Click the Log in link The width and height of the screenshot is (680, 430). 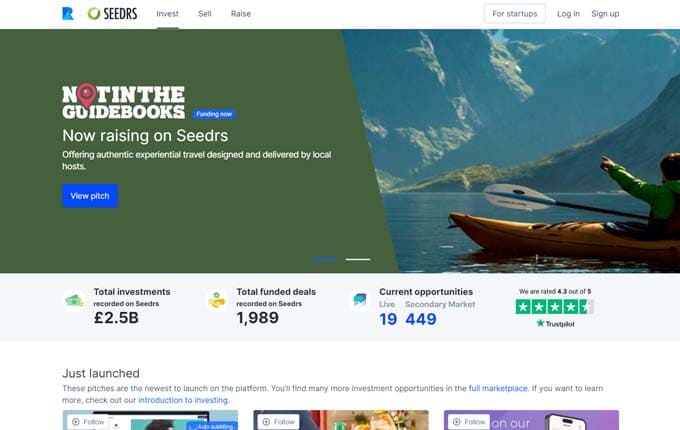[568, 14]
